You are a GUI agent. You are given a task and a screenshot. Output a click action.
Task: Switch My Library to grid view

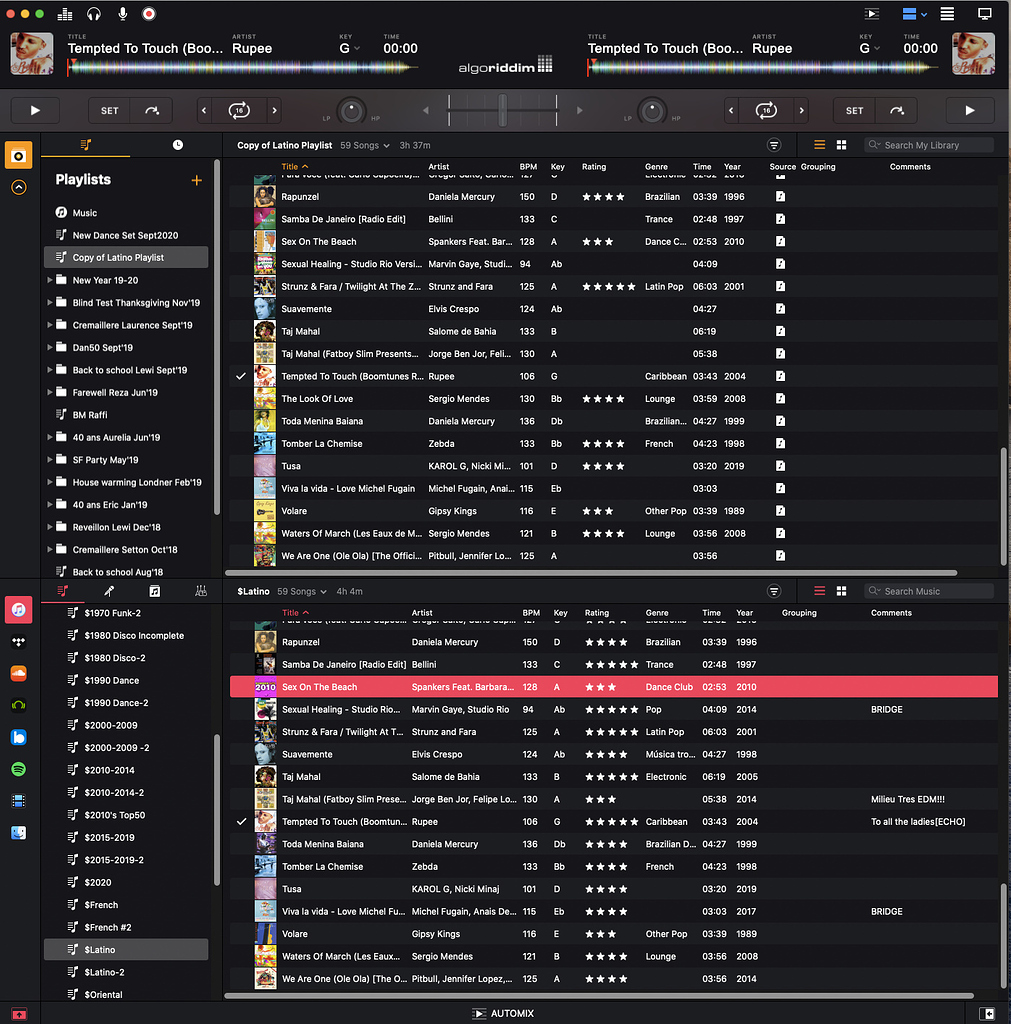841,144
